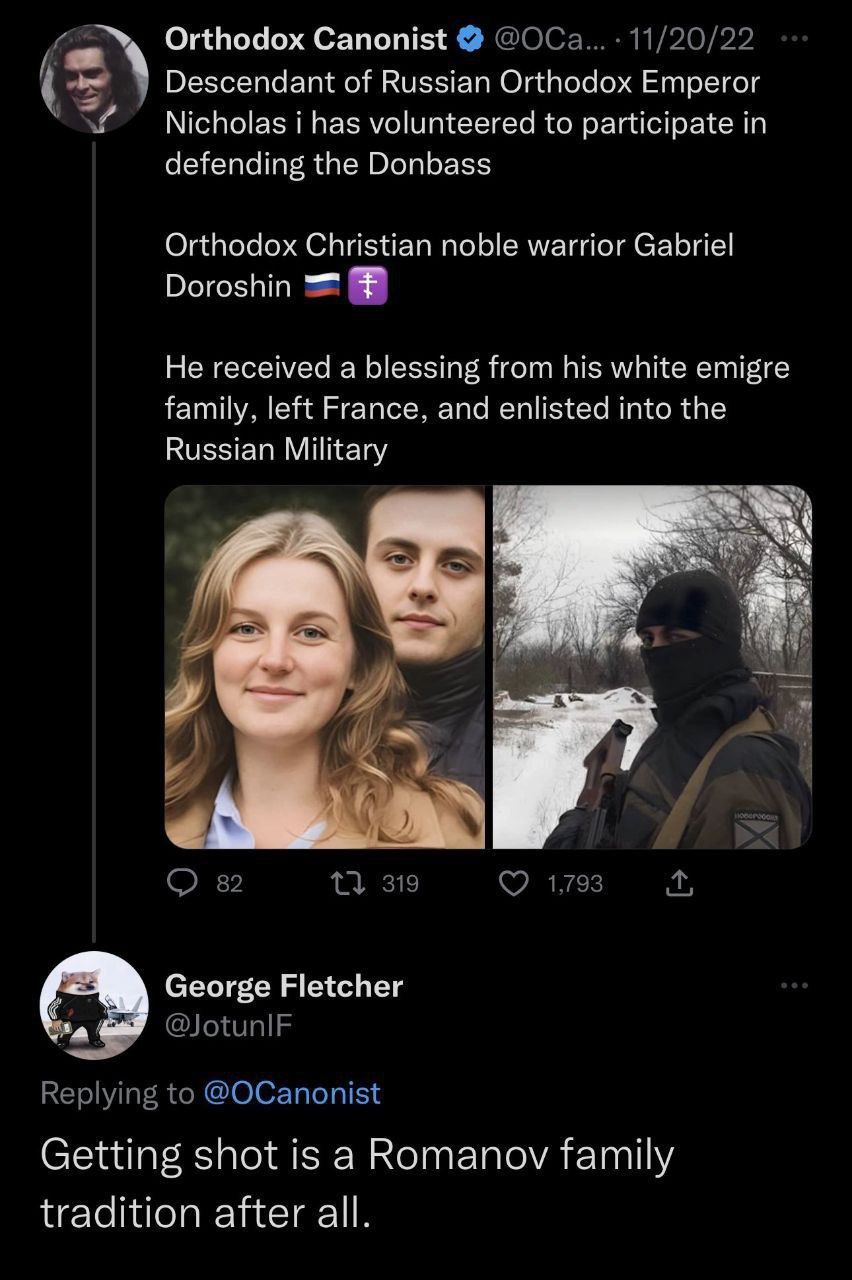Click the 1,793 likes count
Screen dimensions: 852x1280
[x=575, y=883]
